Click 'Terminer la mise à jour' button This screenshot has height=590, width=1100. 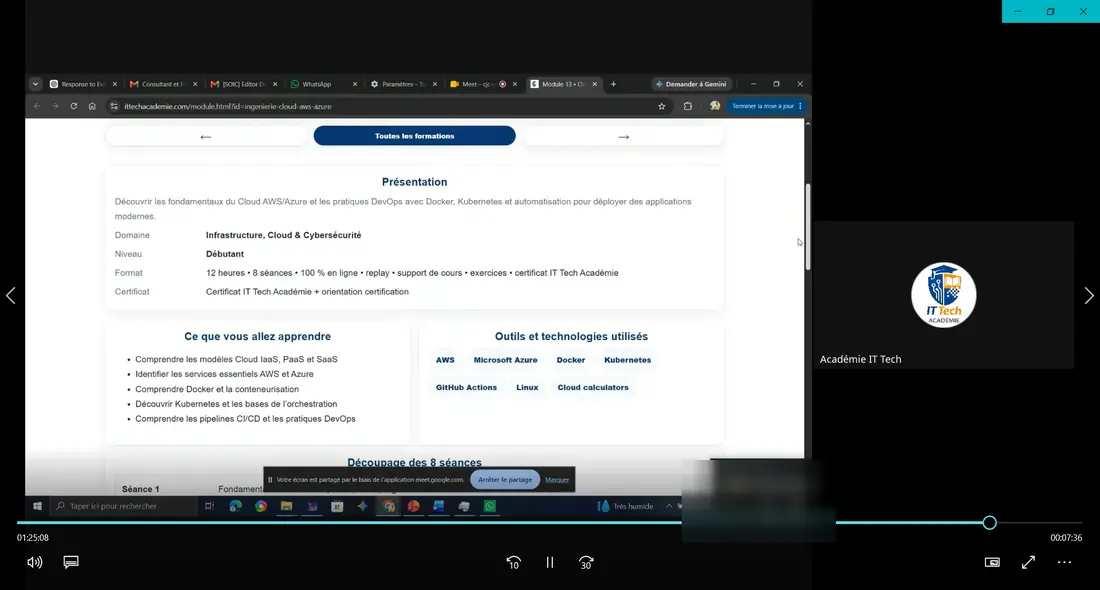(766, 106)
